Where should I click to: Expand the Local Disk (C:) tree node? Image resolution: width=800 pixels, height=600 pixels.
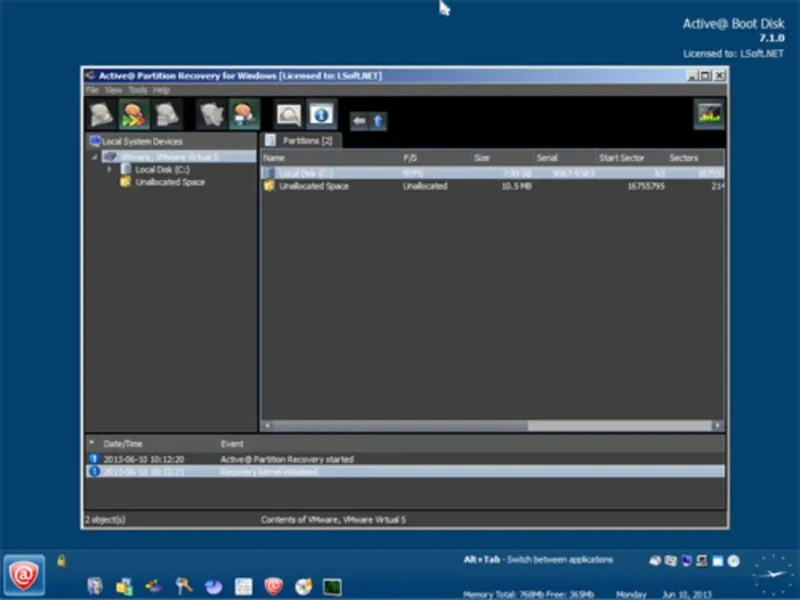110,170
